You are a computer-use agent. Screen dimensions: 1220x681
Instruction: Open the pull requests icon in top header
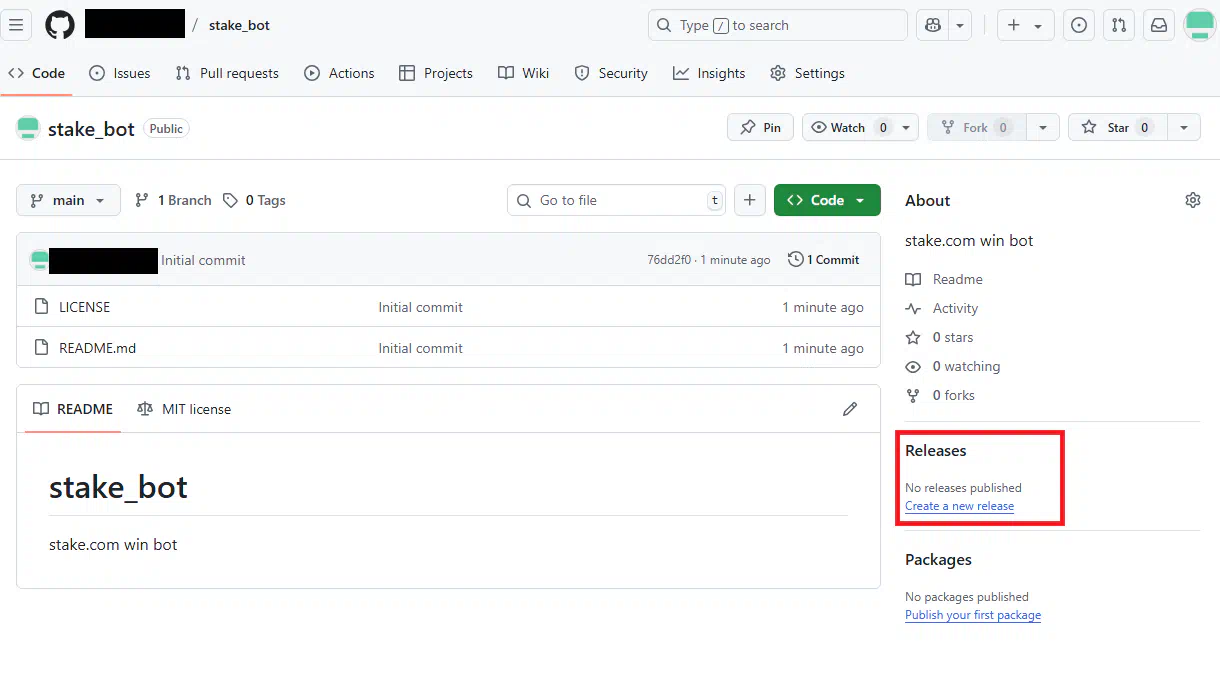1119,25
